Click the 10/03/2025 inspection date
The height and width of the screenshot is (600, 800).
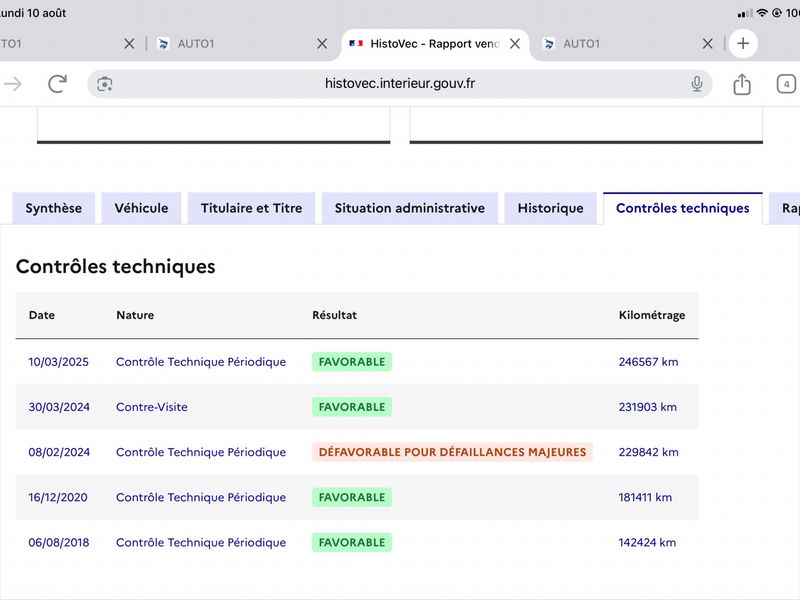click(58, 362)
